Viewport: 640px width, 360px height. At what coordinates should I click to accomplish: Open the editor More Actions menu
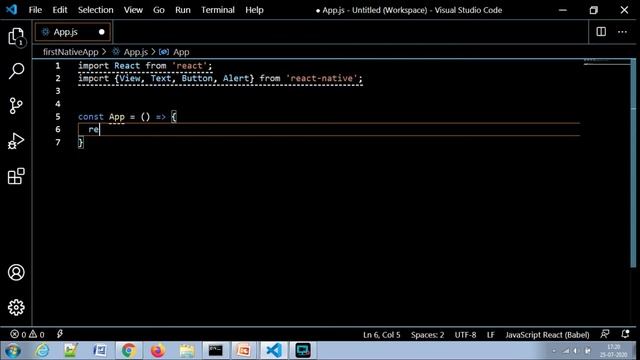coord(622,32)
